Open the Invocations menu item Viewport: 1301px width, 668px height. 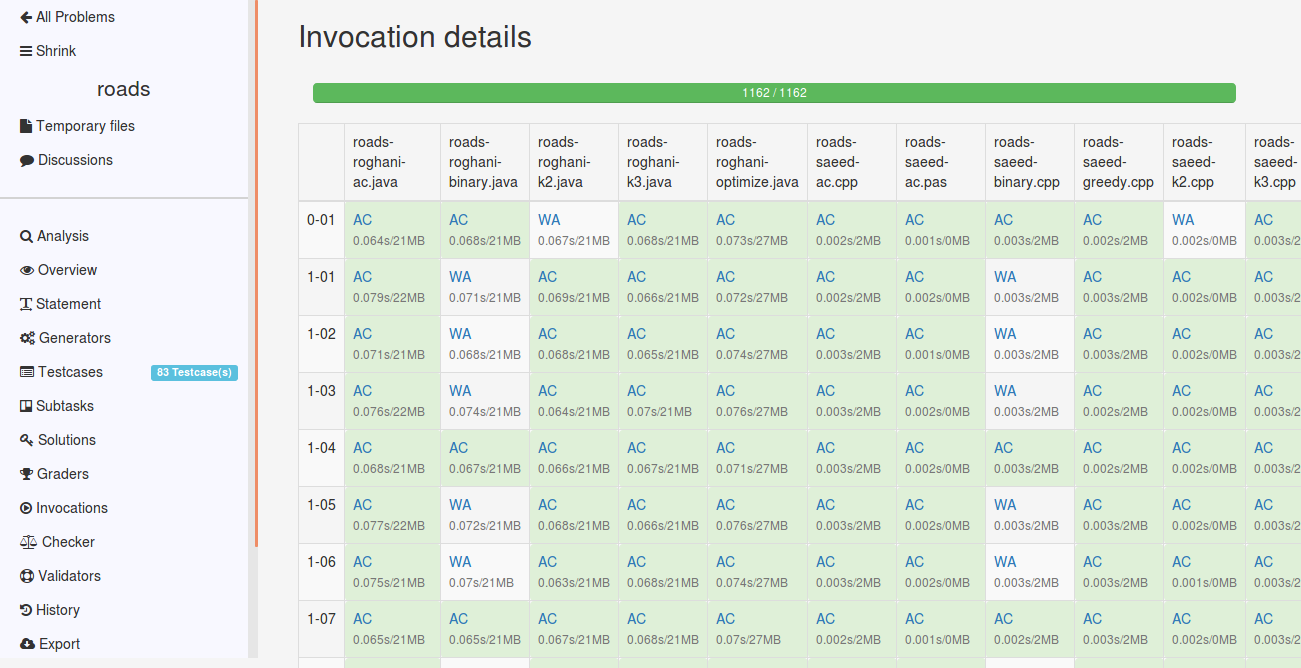pyautogui.click(x=71, y=508)
